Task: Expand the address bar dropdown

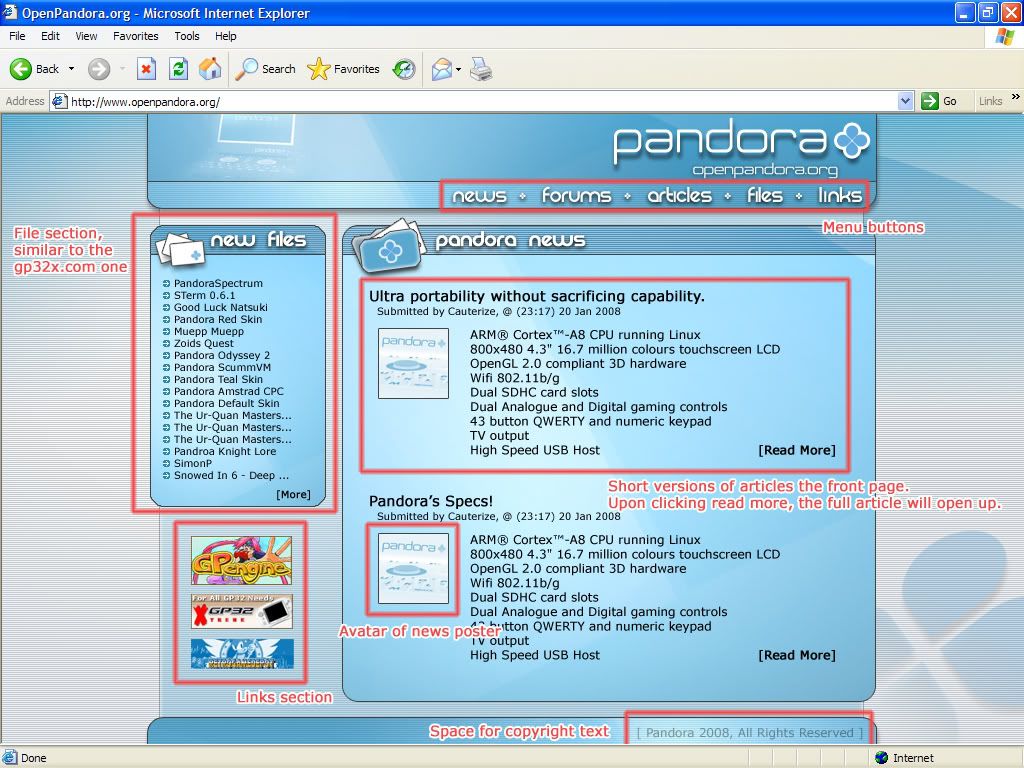Action: [905, 101]
